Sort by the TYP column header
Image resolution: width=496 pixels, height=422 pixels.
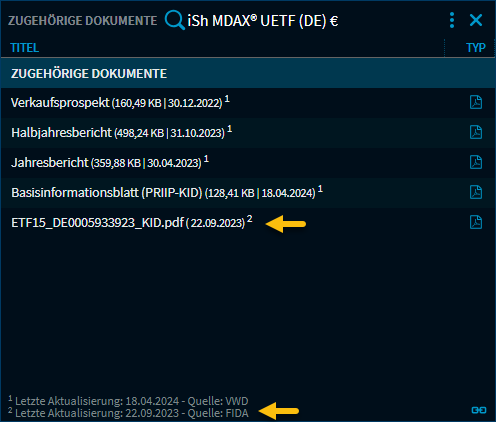coord(476,48)
